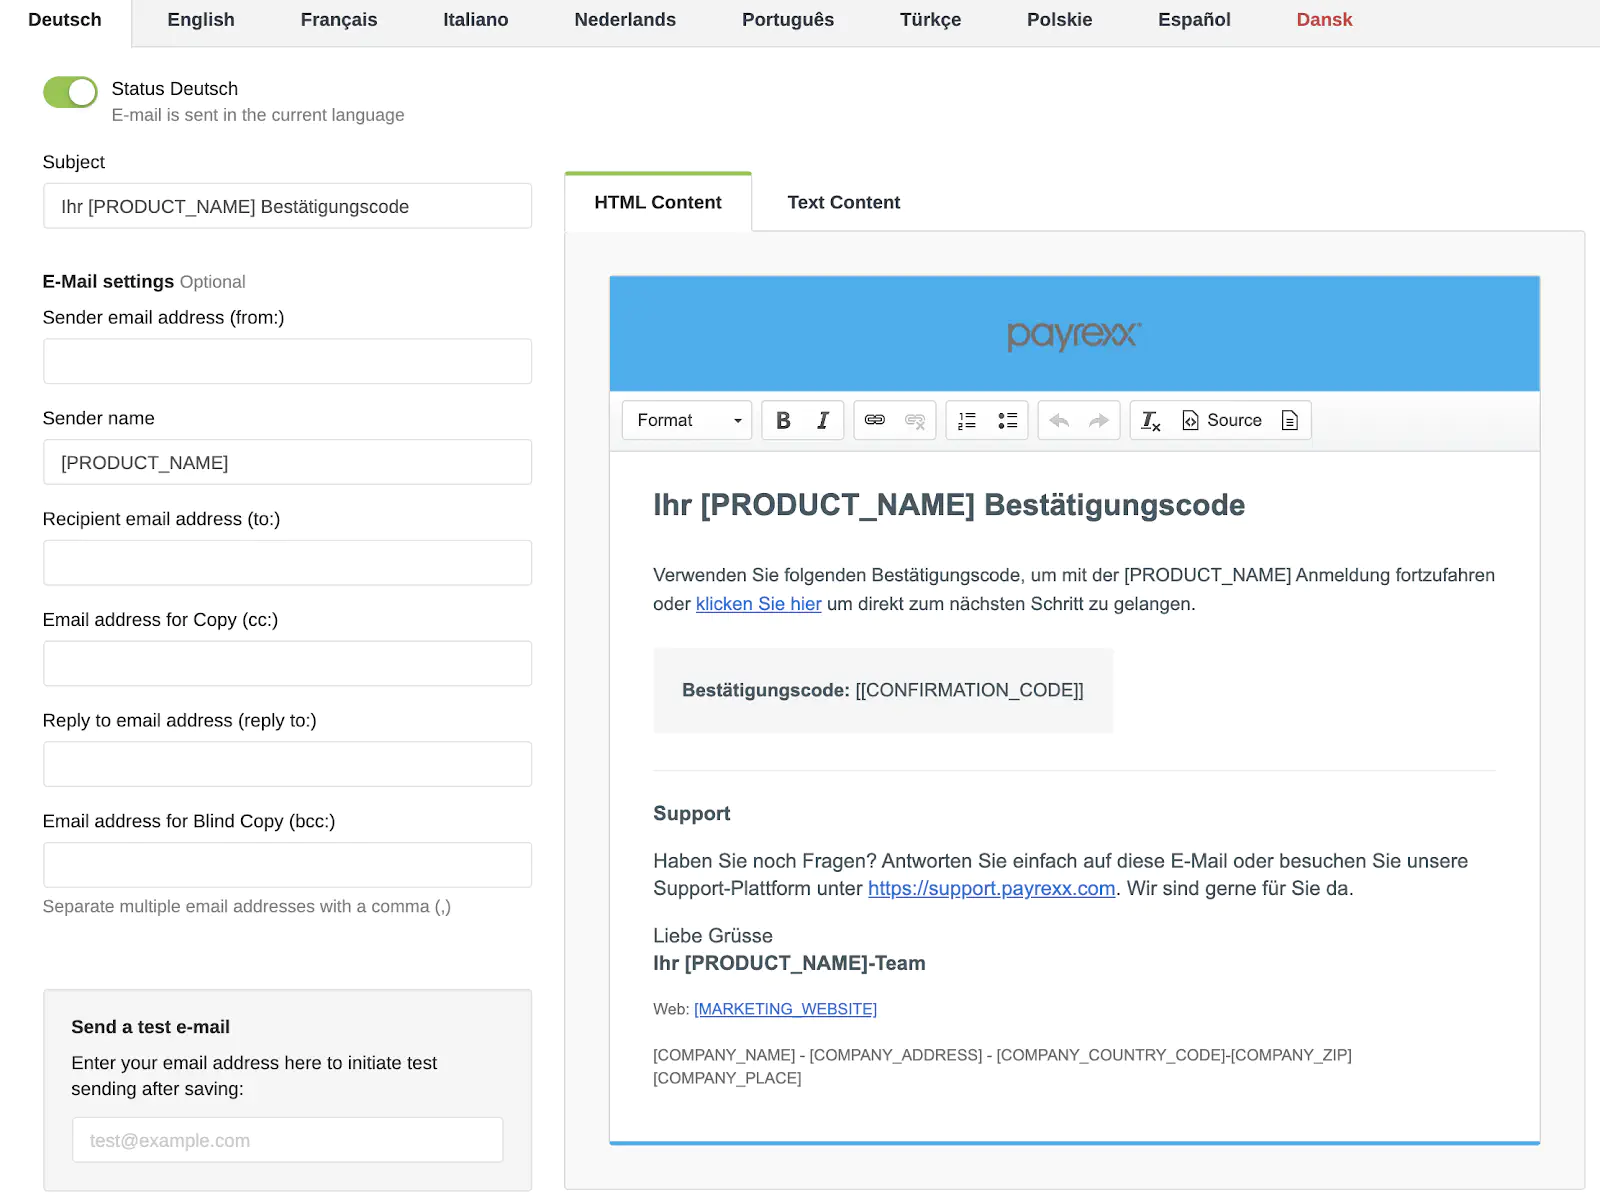This screenshot has height=1193, width=1600.
Task: Click the 'klicken Sie hier' link
Action: click(758, 604)
